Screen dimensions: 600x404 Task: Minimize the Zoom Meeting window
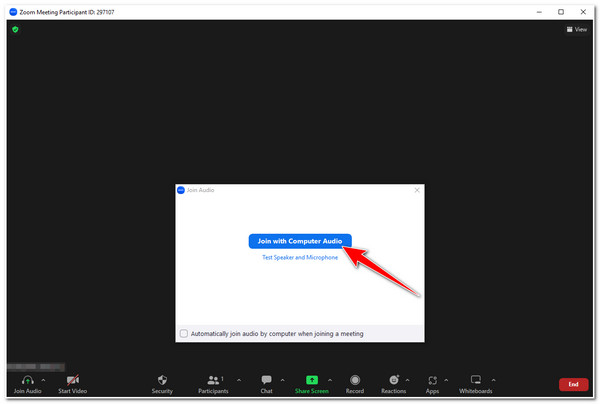pyautogui.click(x=539, y=12)
